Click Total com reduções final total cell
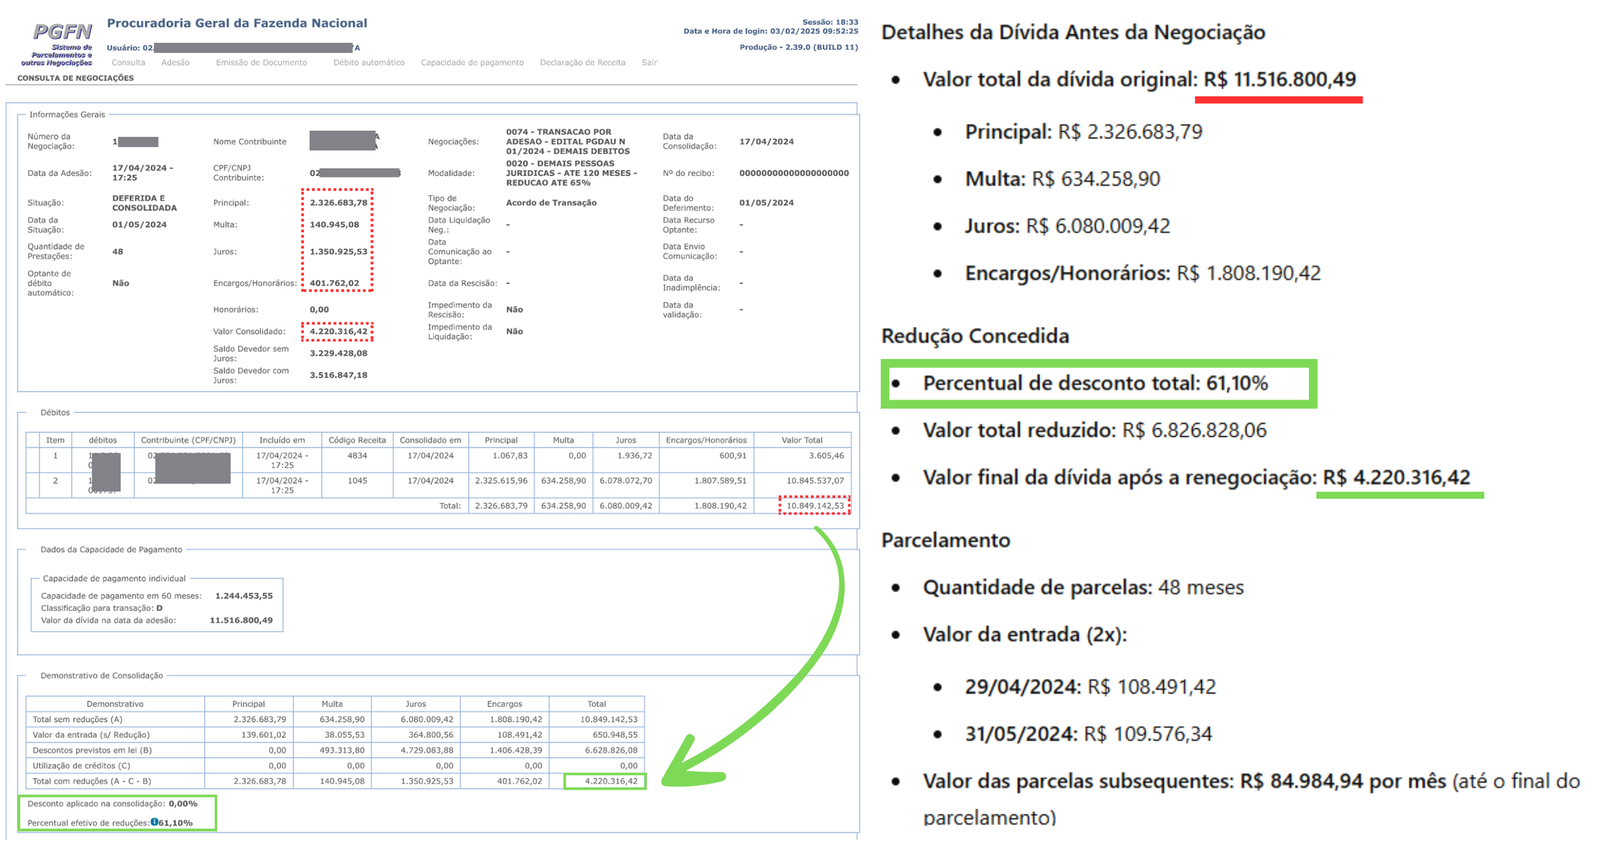 605,781
